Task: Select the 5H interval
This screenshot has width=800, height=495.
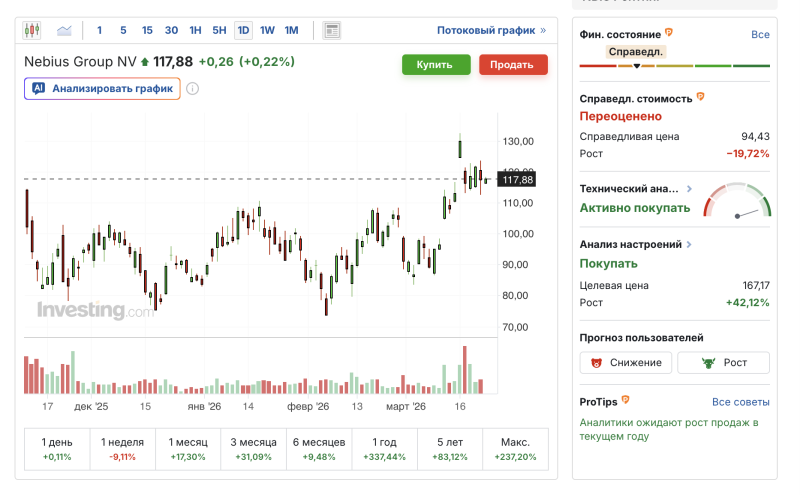Action: (x=219, y=31)
